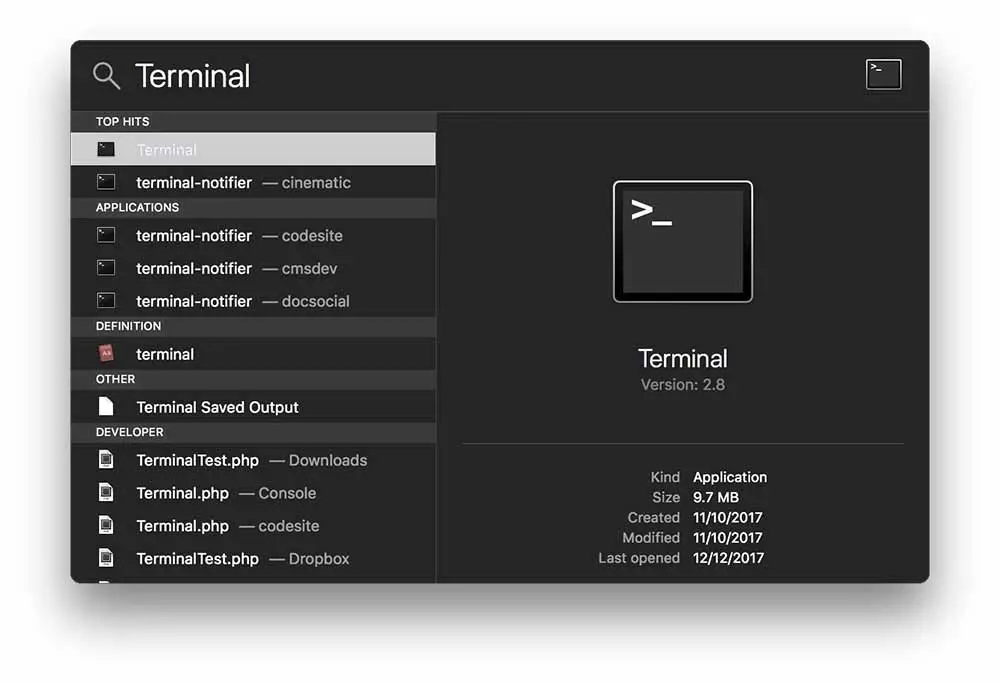Click the icon next to terminal-notifier cinematic
This screenshot has width=1000, height=684.
(x=106, y=182)
